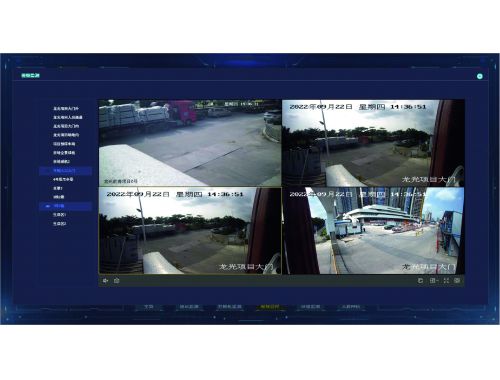This screenshot has width=500, height=380.
Task: Open the split-screen grid layout selector
Action: (x=434, y=281)
